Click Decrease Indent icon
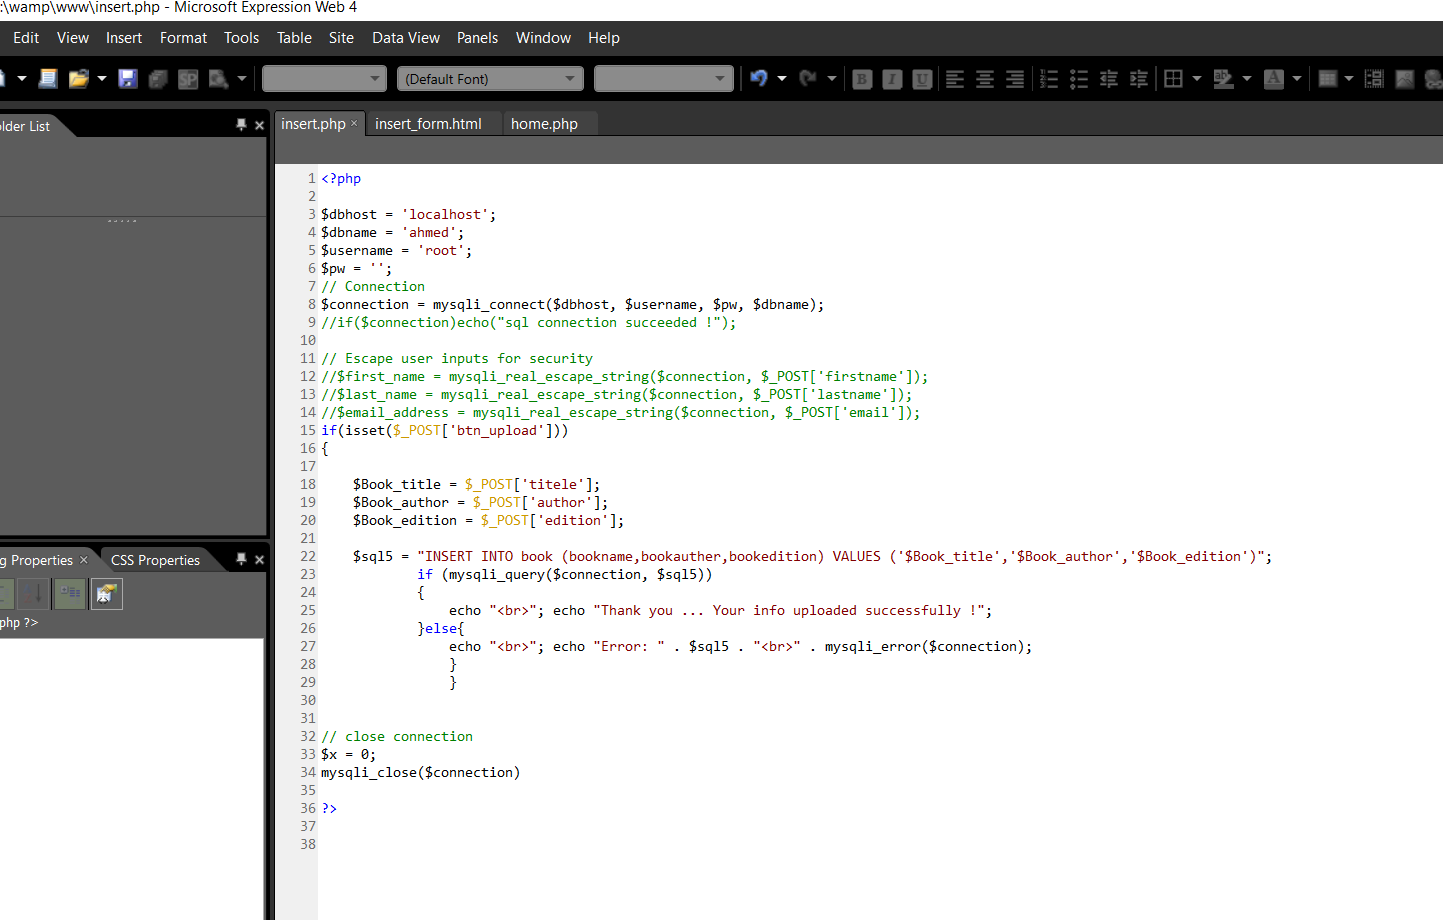 tap(1109, 79)
